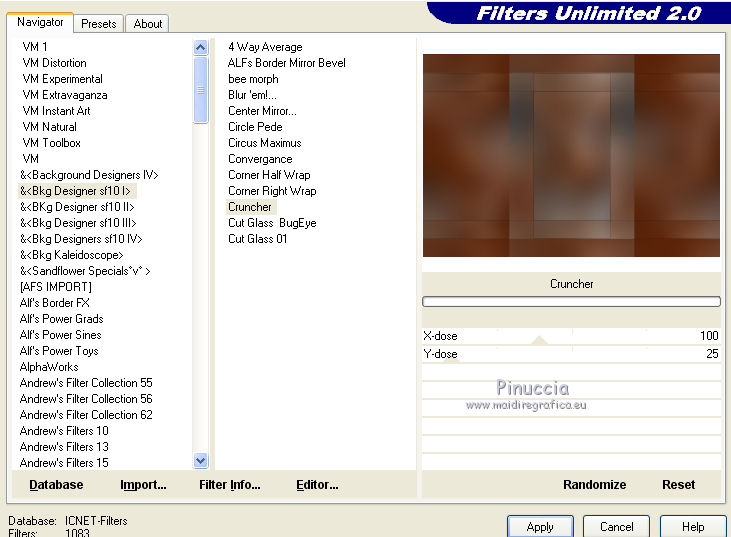The width and height of the screenshot is (731, 537).
Task: Select Andrew's Filters 13
Action: point(64,447)
